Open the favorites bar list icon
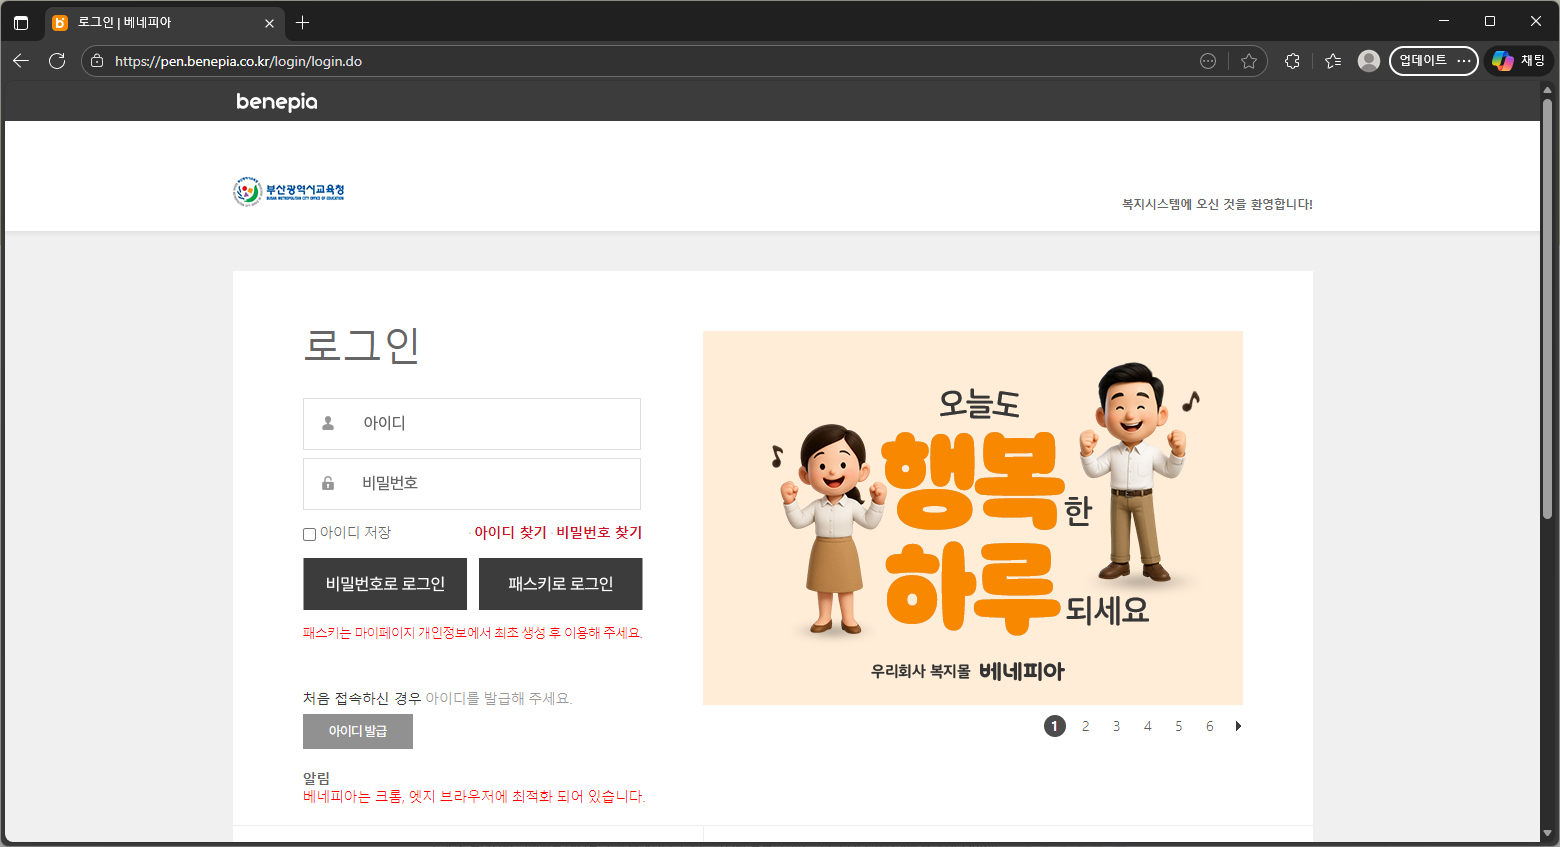 pos(1331,61)
